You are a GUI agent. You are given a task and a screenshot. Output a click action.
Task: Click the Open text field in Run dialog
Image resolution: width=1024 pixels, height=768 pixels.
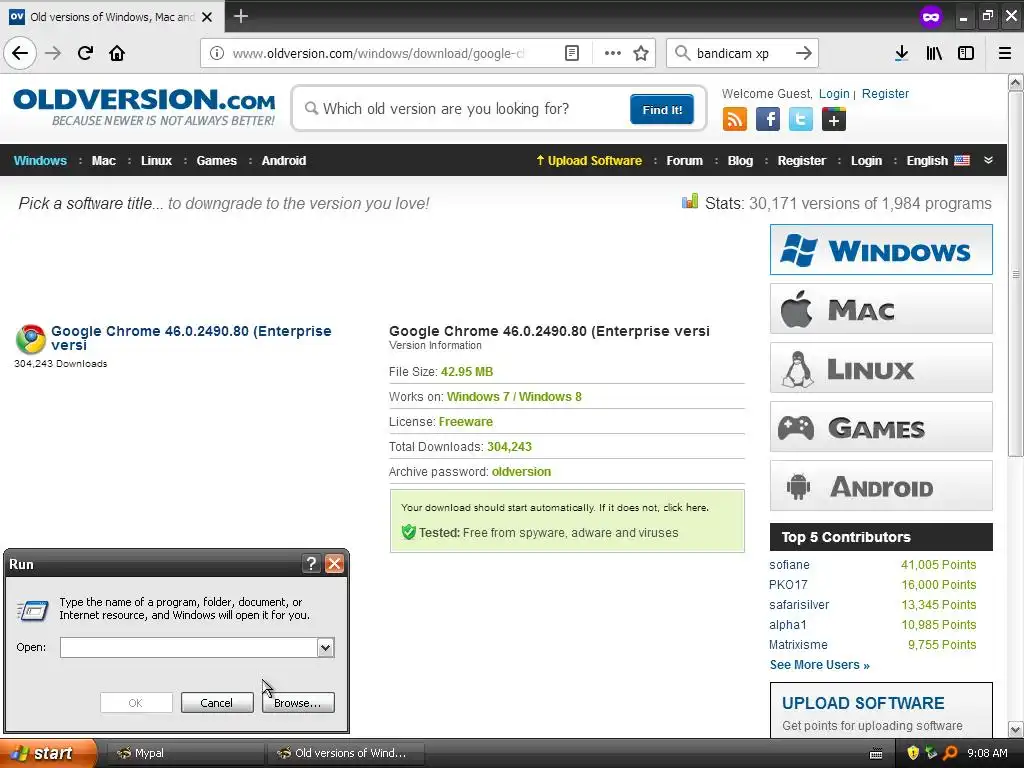tap(189, 647)
